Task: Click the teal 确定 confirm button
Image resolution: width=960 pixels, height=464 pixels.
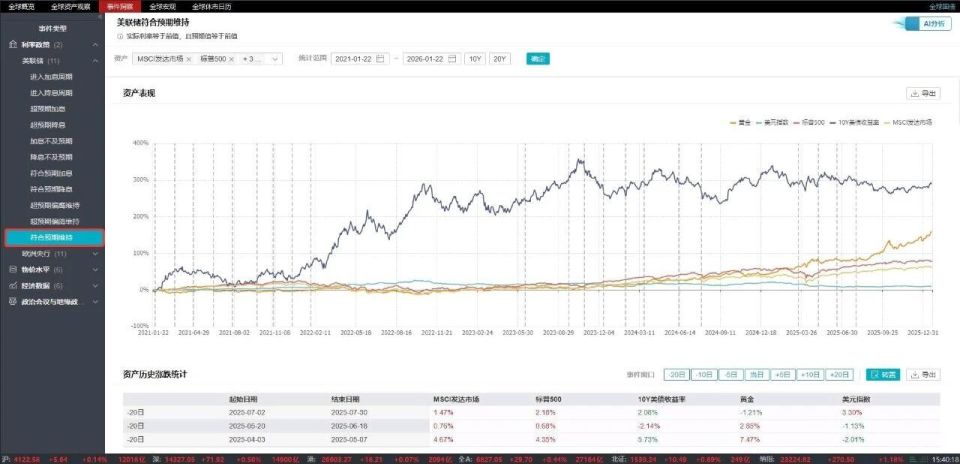Action: (x=538, y=59)
